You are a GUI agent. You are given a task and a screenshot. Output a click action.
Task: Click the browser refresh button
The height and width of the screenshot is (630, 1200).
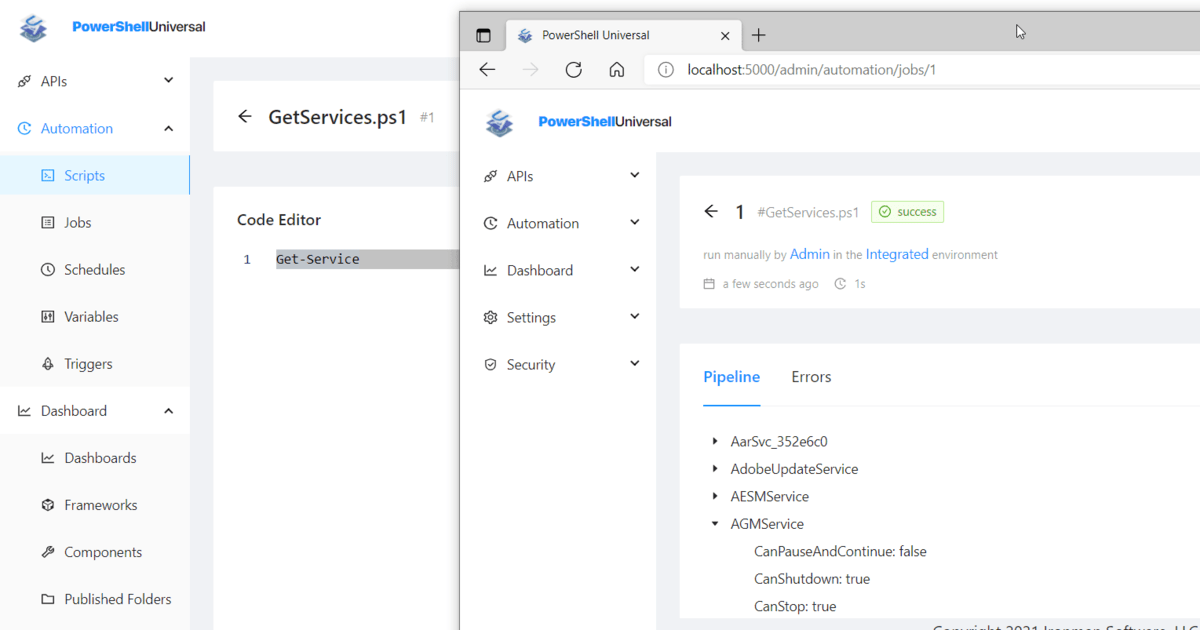(x=573, y=69)
